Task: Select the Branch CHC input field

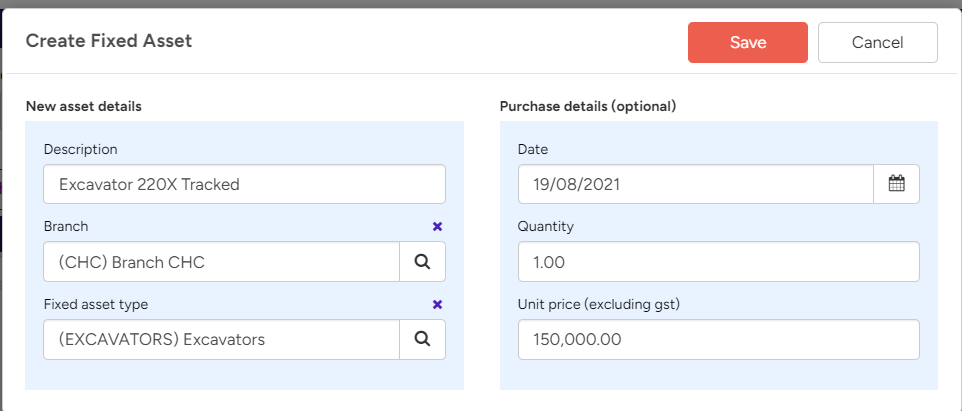Action: tap(221, 261)
